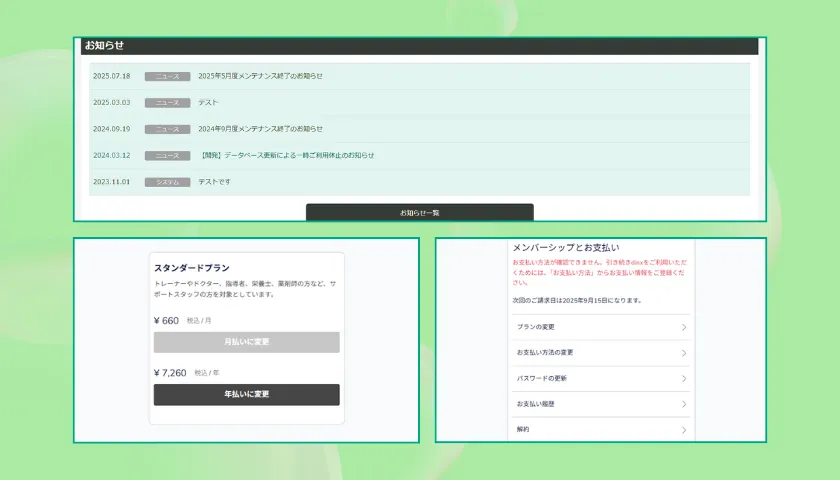Click the 年払いに変更 button

click(246, 394)
